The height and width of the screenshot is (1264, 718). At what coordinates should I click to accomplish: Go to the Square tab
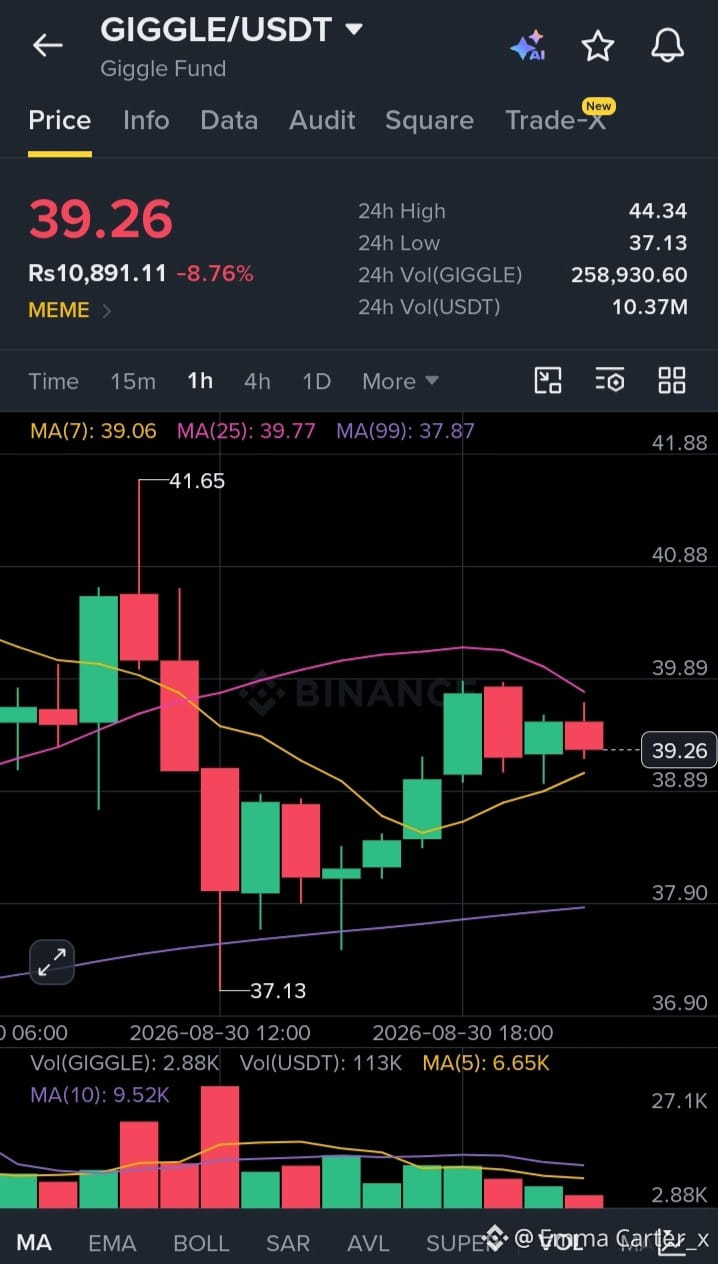[x=429, y=120]
